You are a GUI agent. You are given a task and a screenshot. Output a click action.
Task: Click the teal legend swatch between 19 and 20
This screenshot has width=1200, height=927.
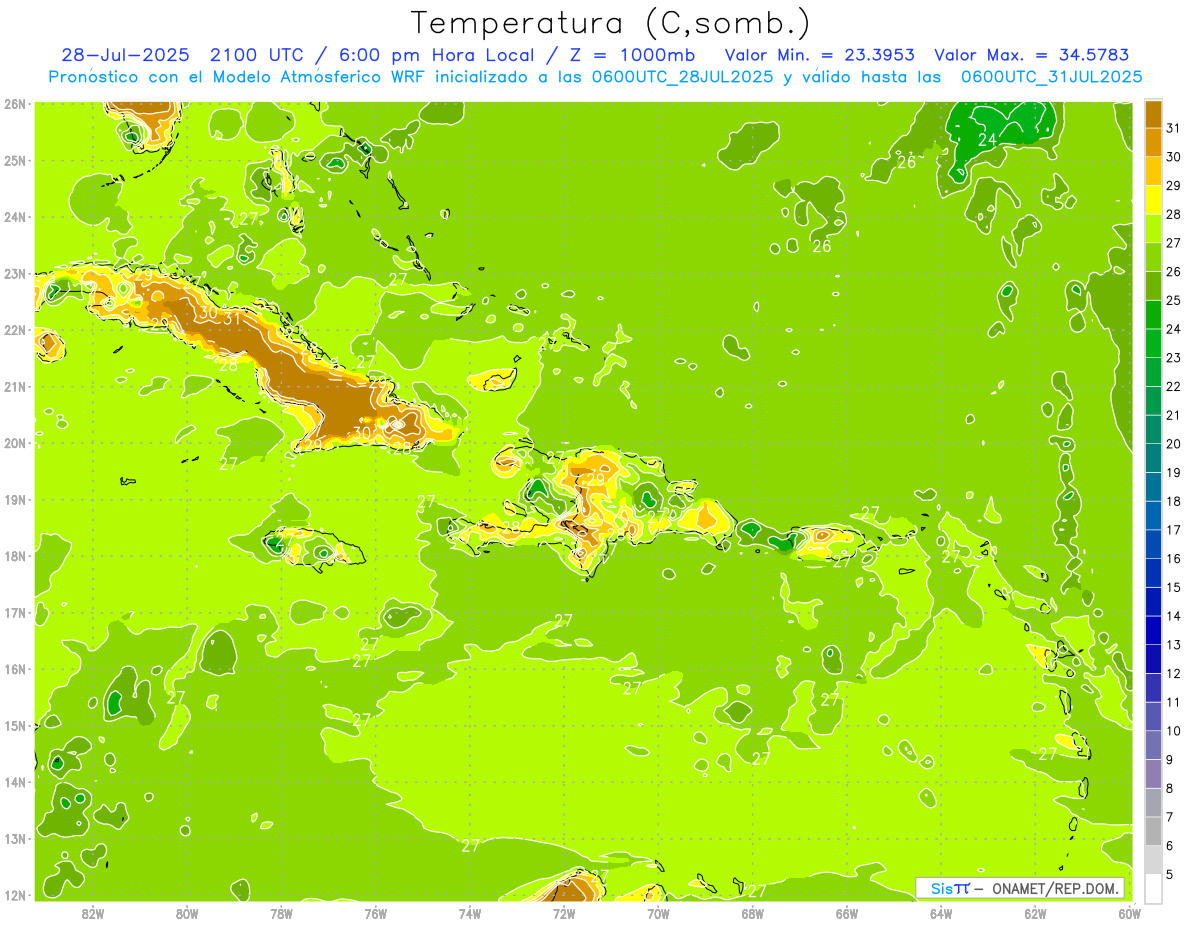tap(1153, 458)
